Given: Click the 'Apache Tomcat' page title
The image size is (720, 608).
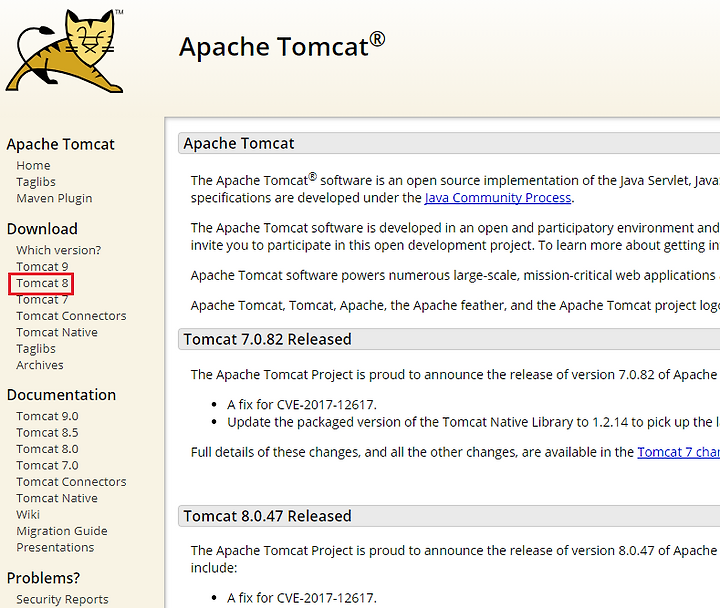Looking at the screenshot, I should coord(282,46).
